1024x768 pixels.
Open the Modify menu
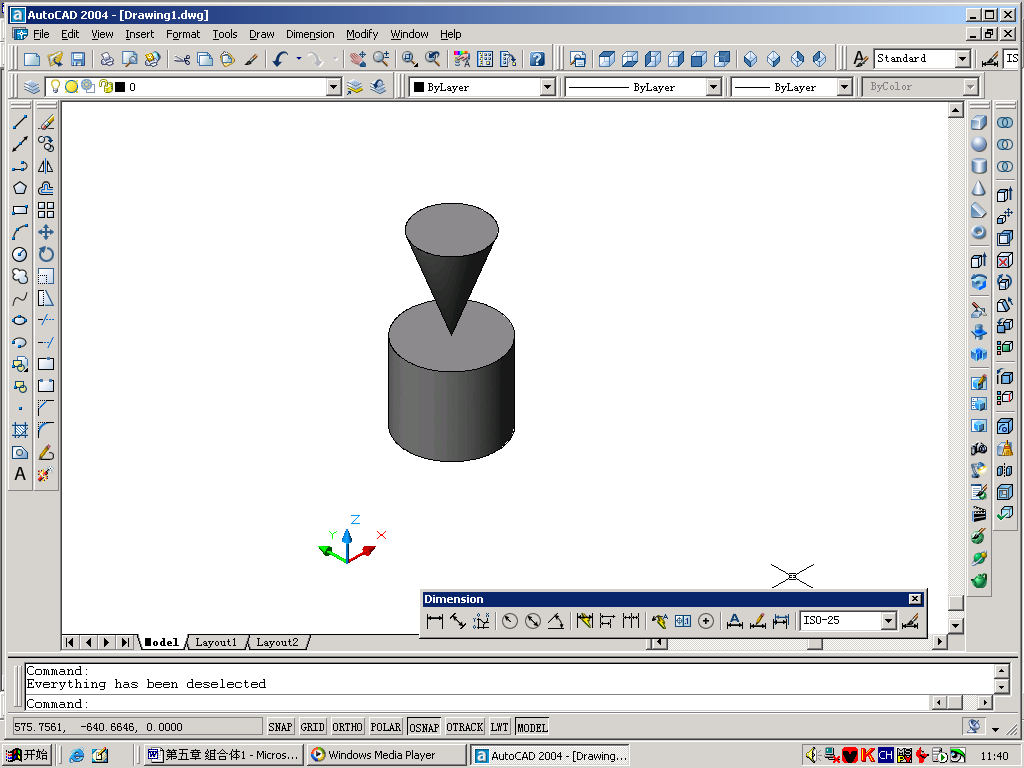click(x=362, y=34)
